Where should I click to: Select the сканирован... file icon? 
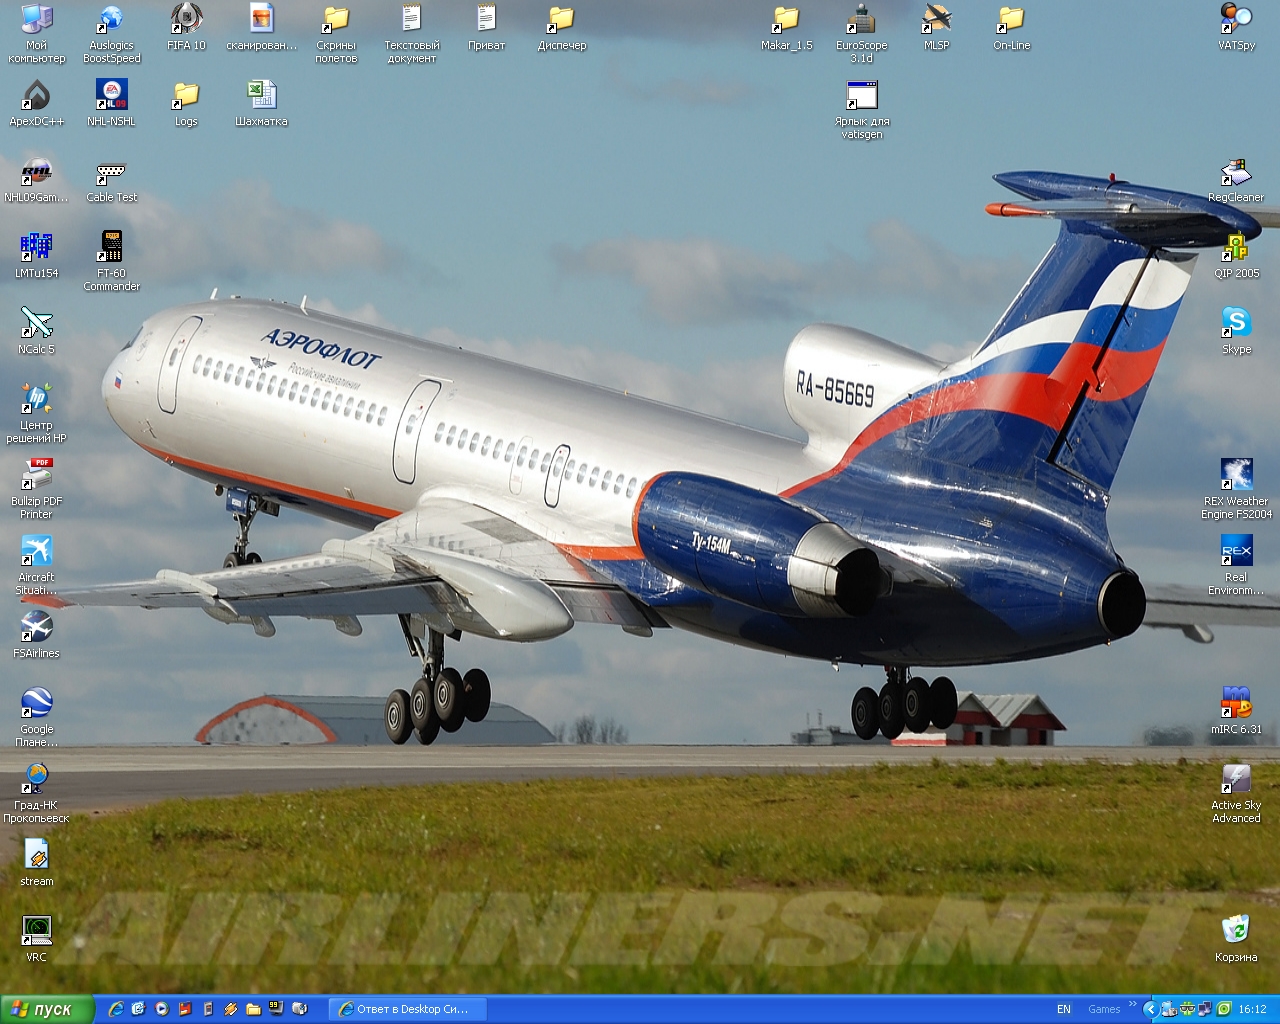click(x=261, y=28)
